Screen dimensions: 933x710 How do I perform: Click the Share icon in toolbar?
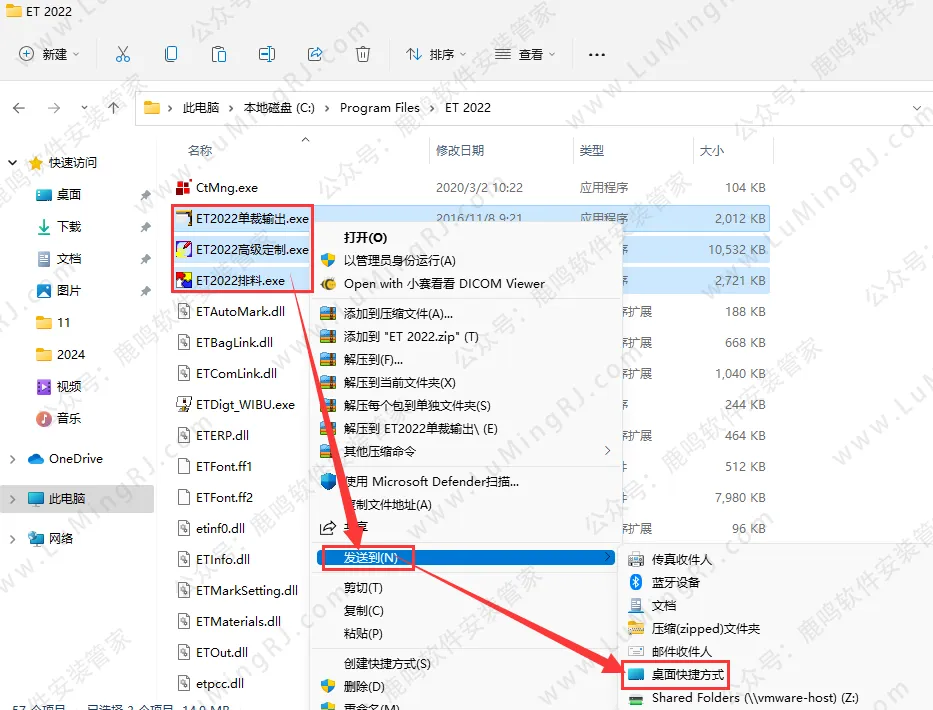pos(315,54)
